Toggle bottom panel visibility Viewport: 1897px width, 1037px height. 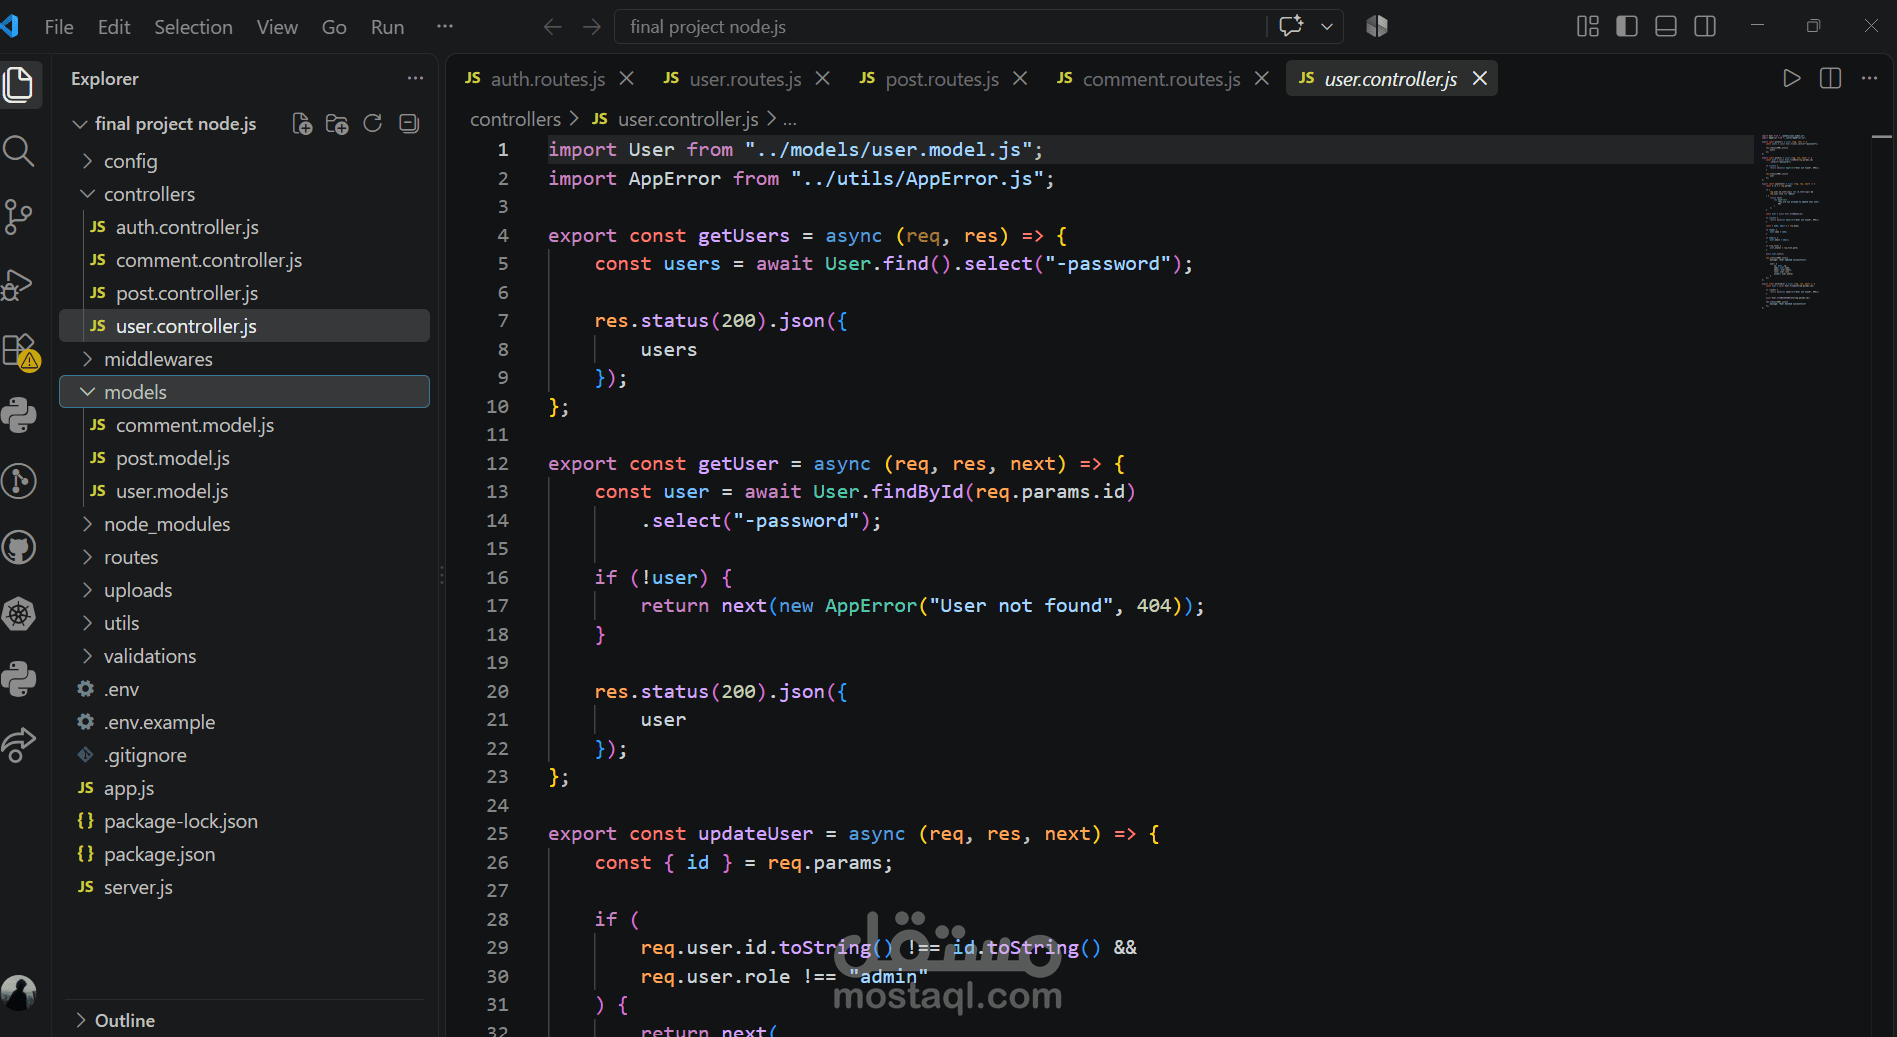1666,26
